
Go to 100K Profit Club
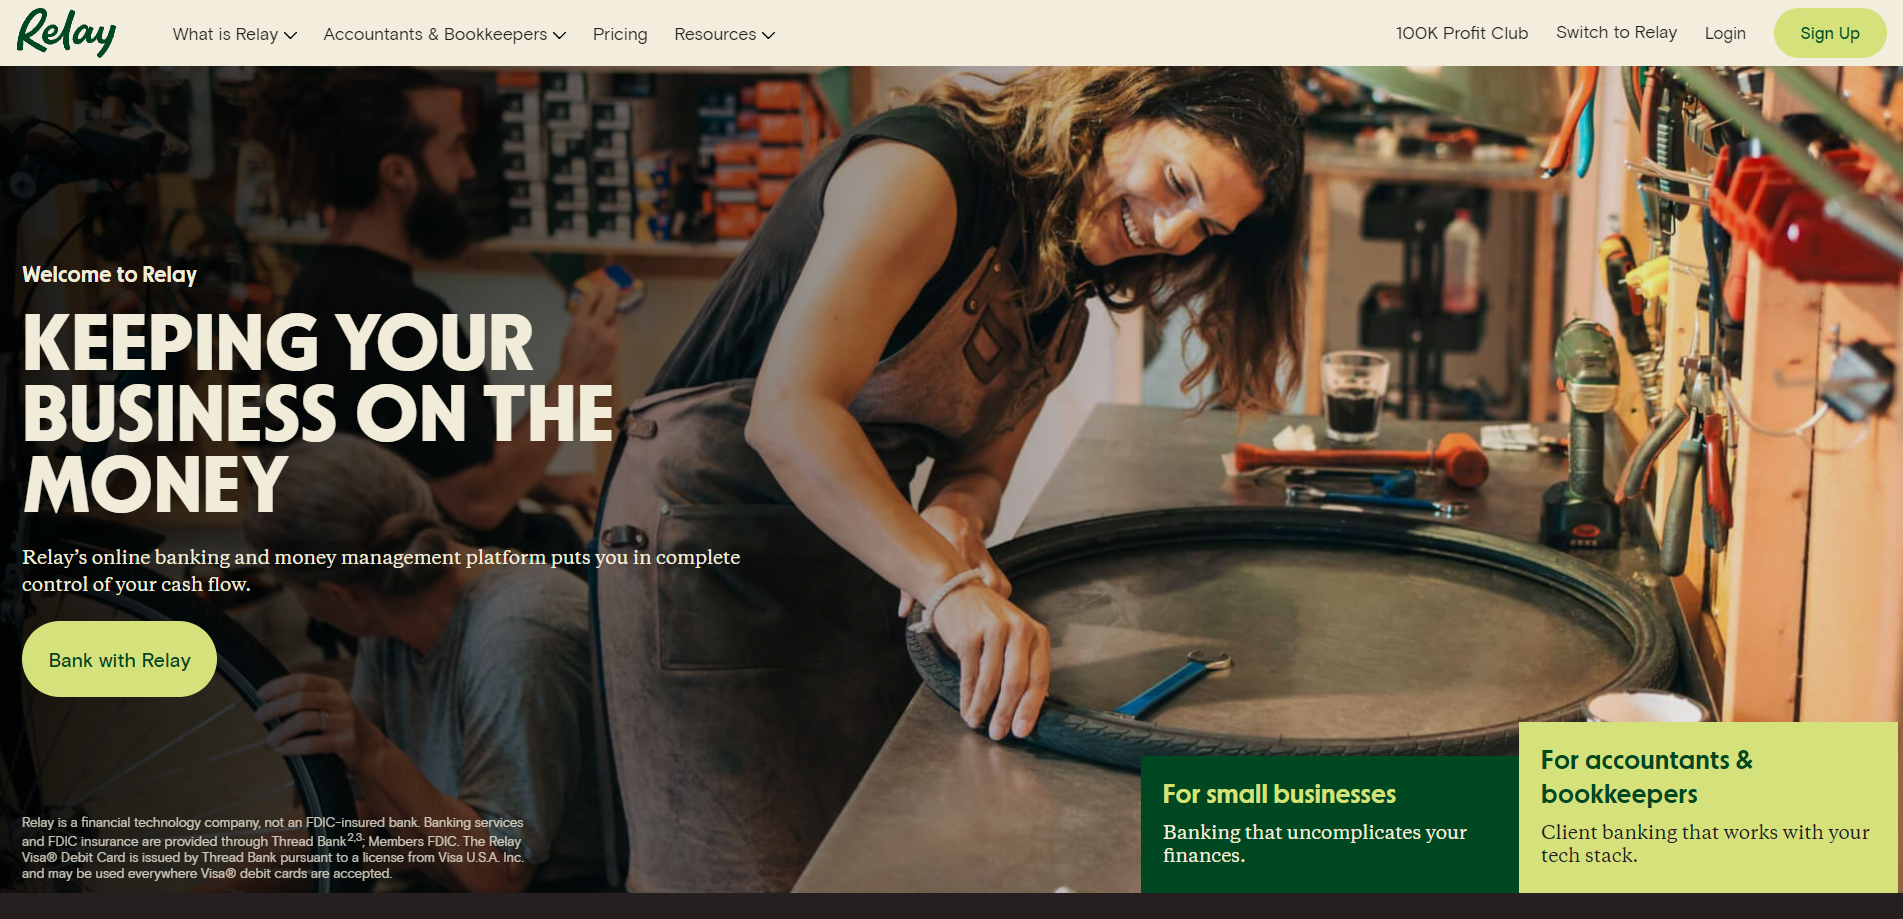click(1462, 33)
